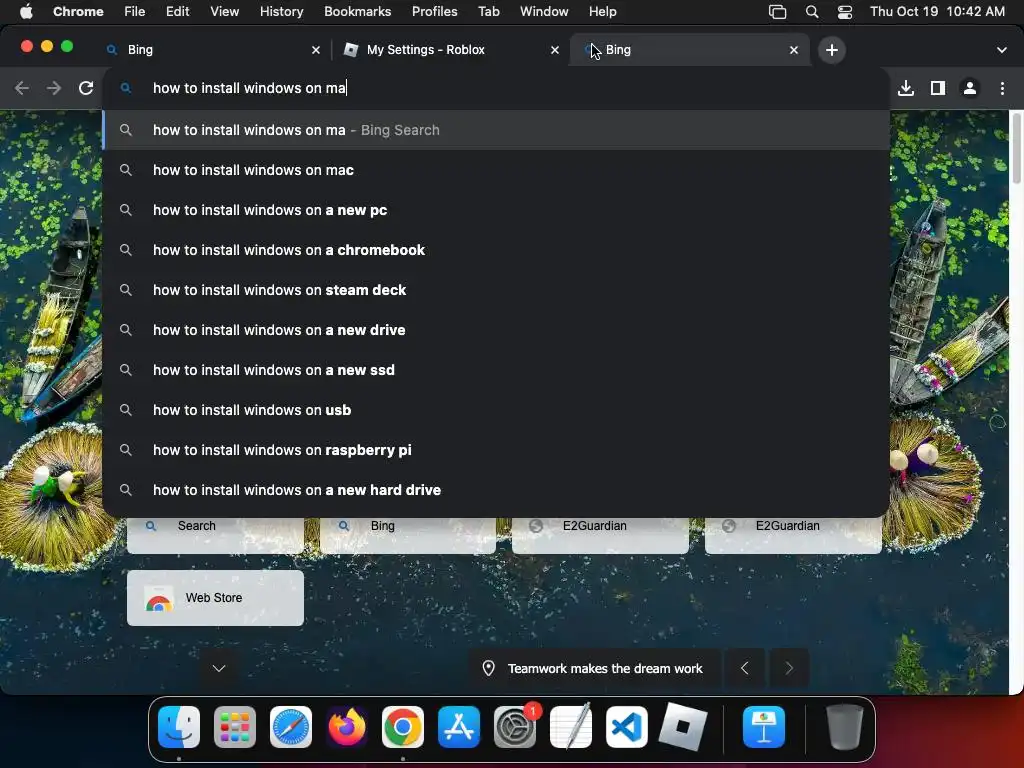Open the first E2Guardian quick link
Viewport: 1024px width, 768px height.
tap(600, 534)
